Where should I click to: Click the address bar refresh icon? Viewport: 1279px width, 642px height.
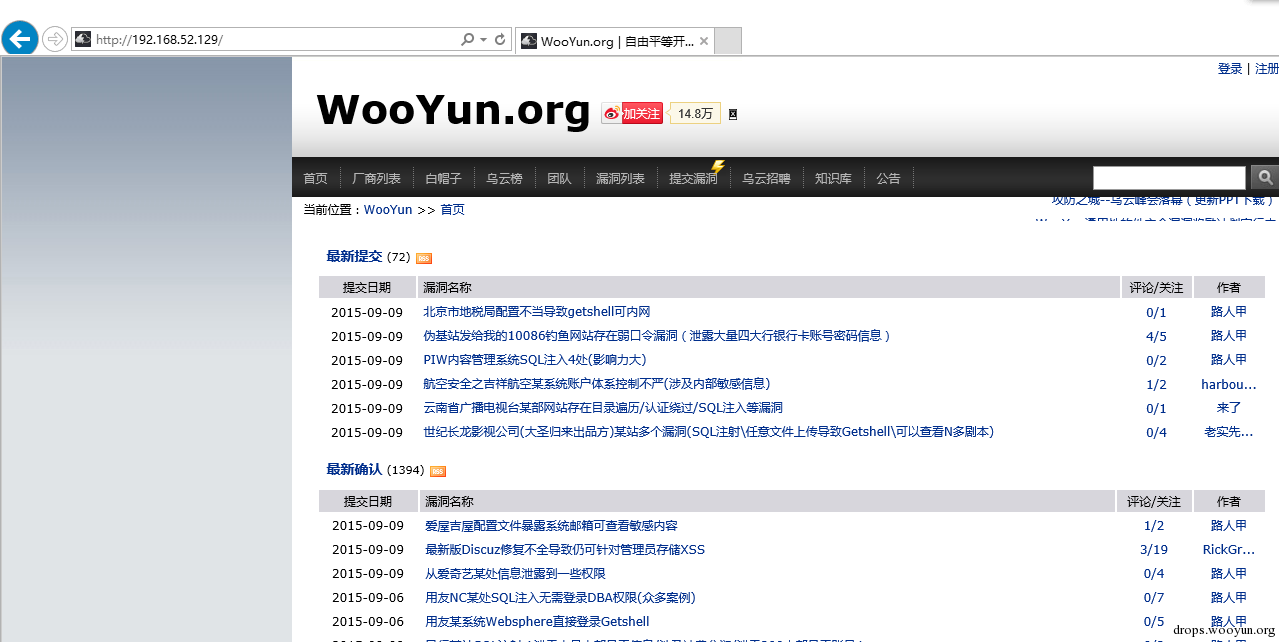[x=501, y=40]
